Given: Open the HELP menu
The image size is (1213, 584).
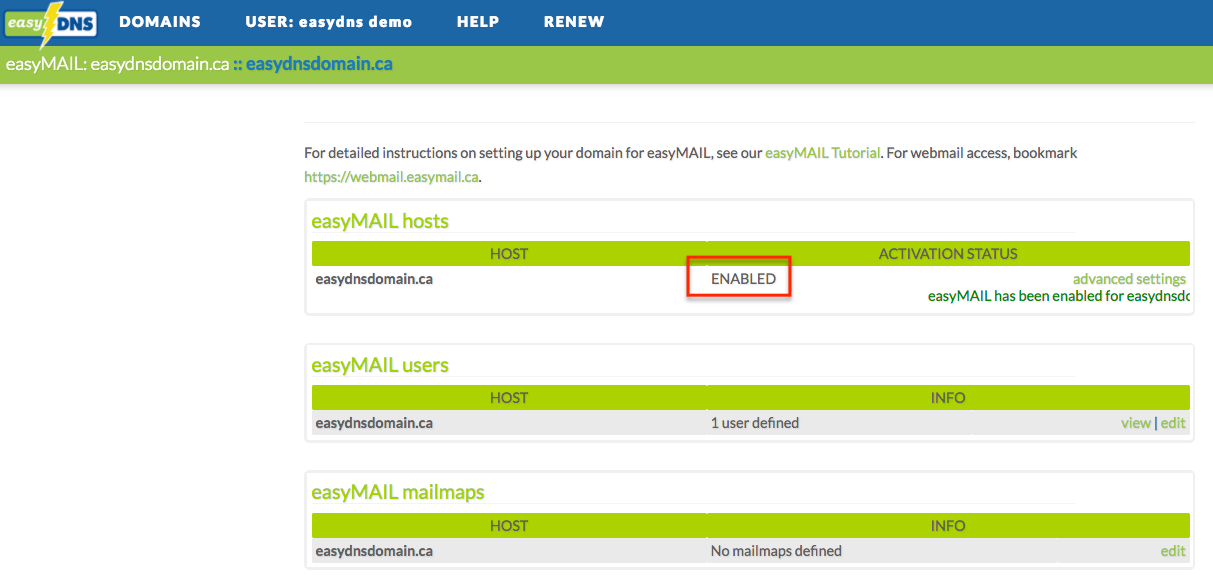Looking at the screenshot, I should 478,22.
